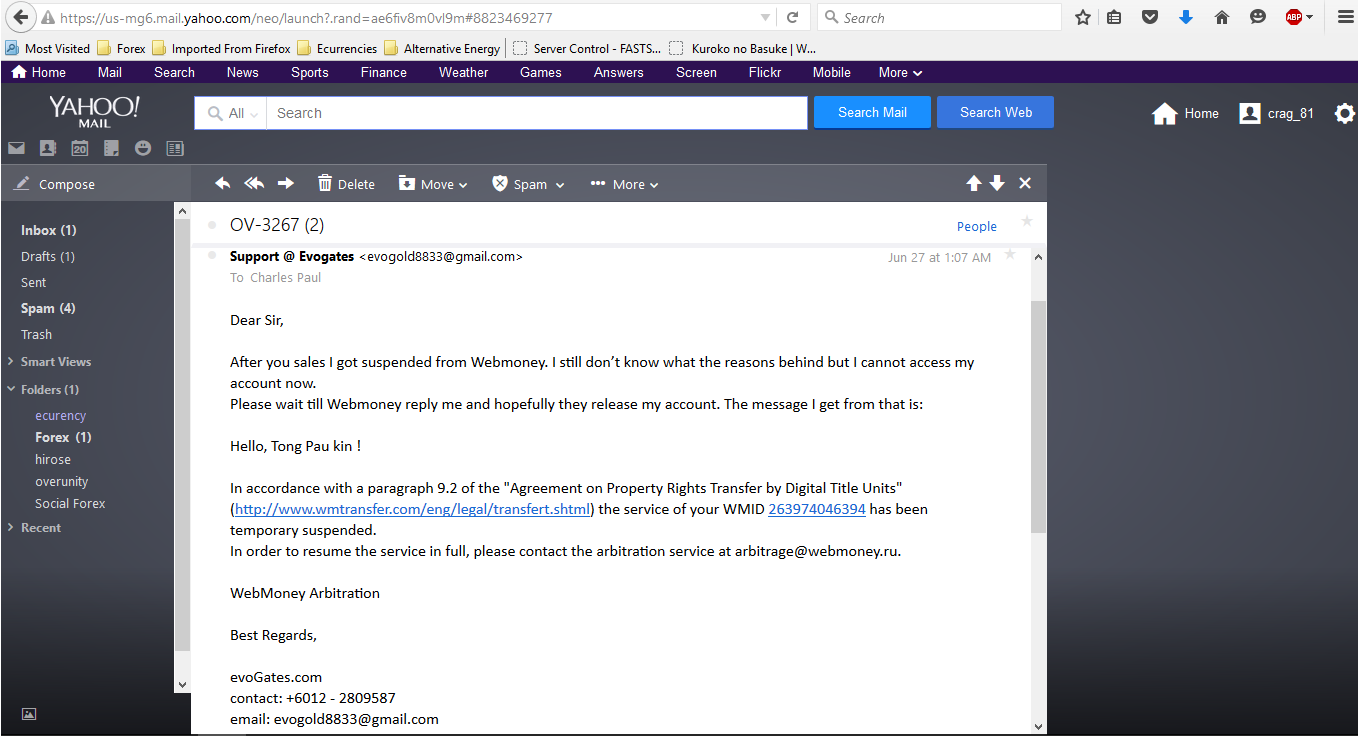
Task: Open the Messenger smiley icon
Action: pos(143,148)
